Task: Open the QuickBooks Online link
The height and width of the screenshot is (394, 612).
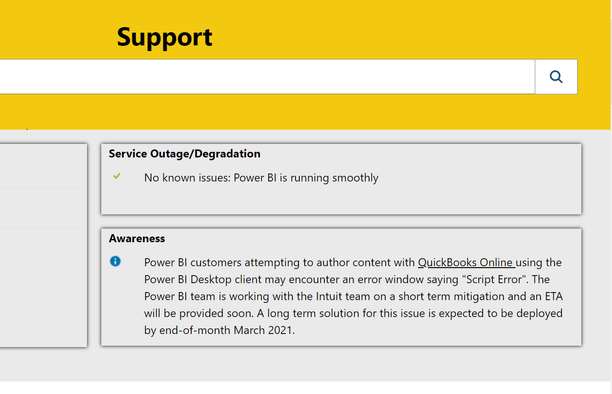Action: pos(466,262)
